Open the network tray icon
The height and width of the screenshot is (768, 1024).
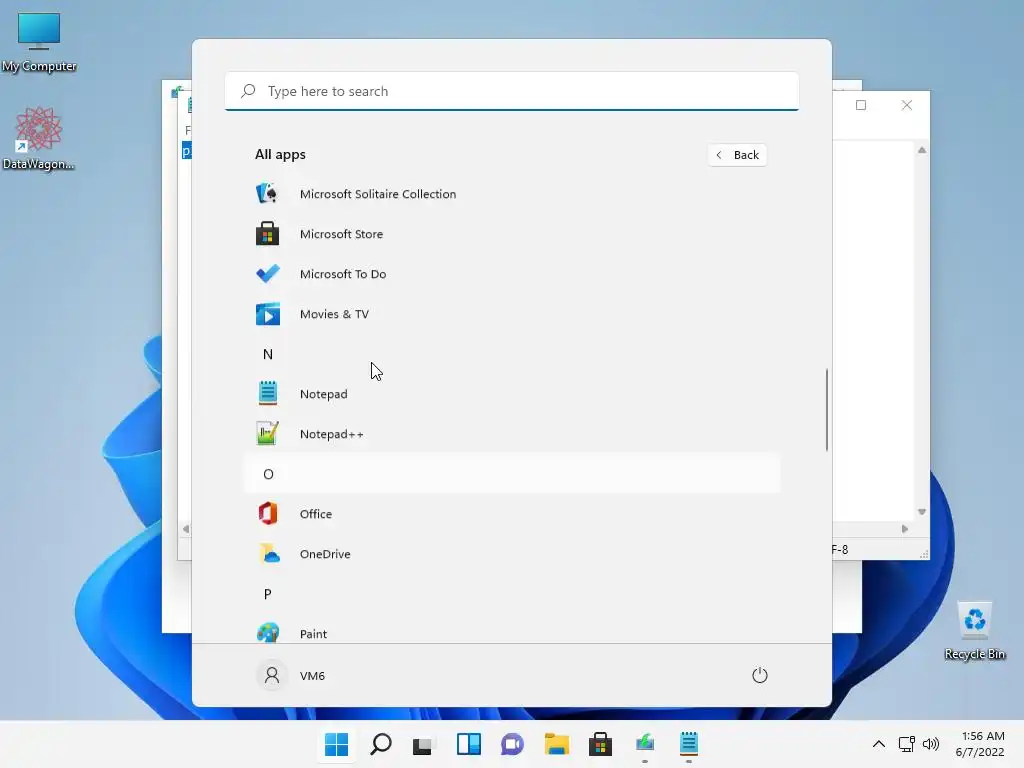pyautogui.click(x=906, y=744)
